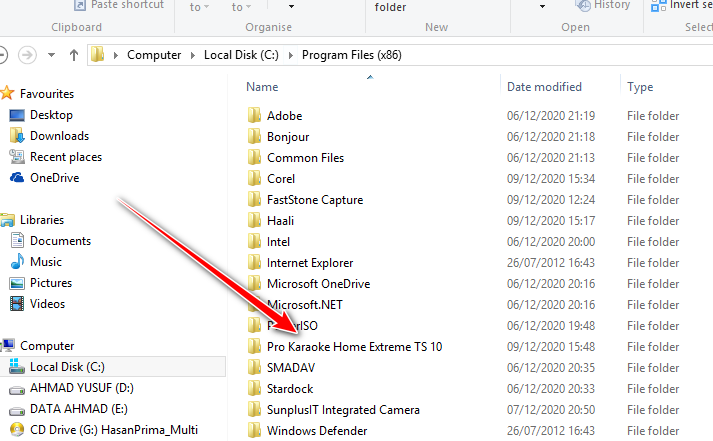Select DATA AHMAD (E:) drive in the sidebar
713x441 pixels.
[79, 409]
